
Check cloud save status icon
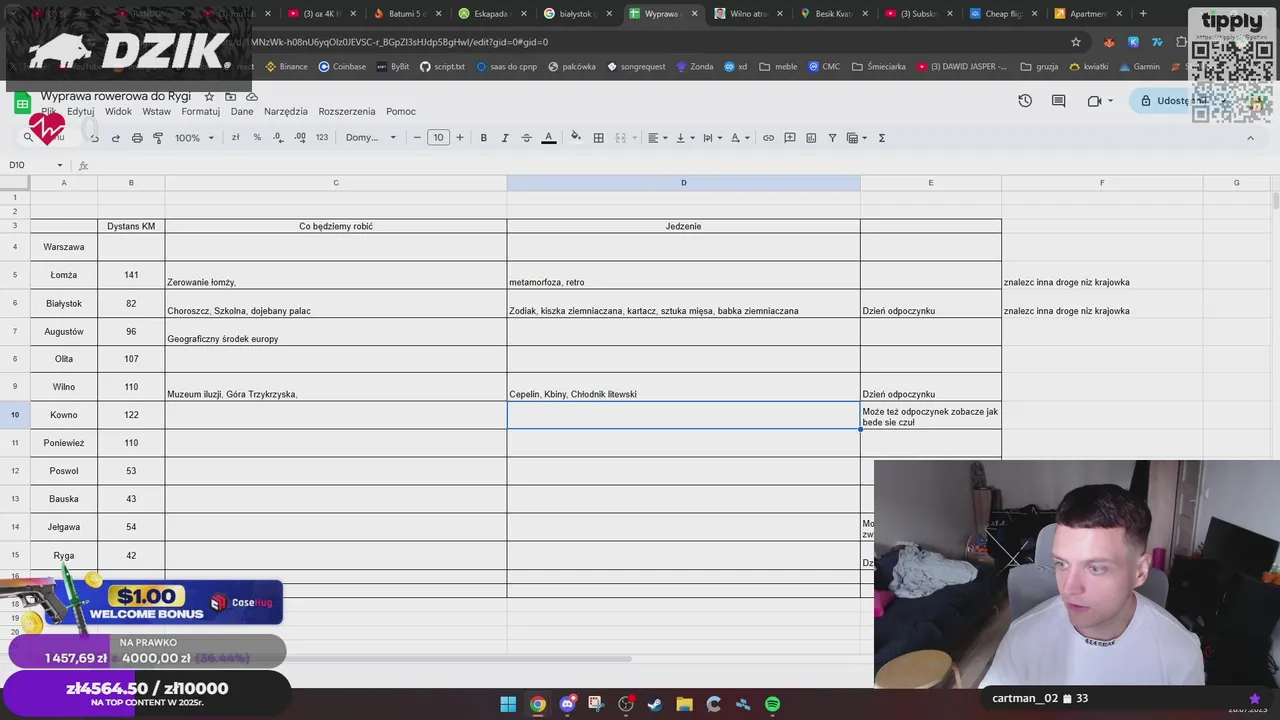point(252,96)
